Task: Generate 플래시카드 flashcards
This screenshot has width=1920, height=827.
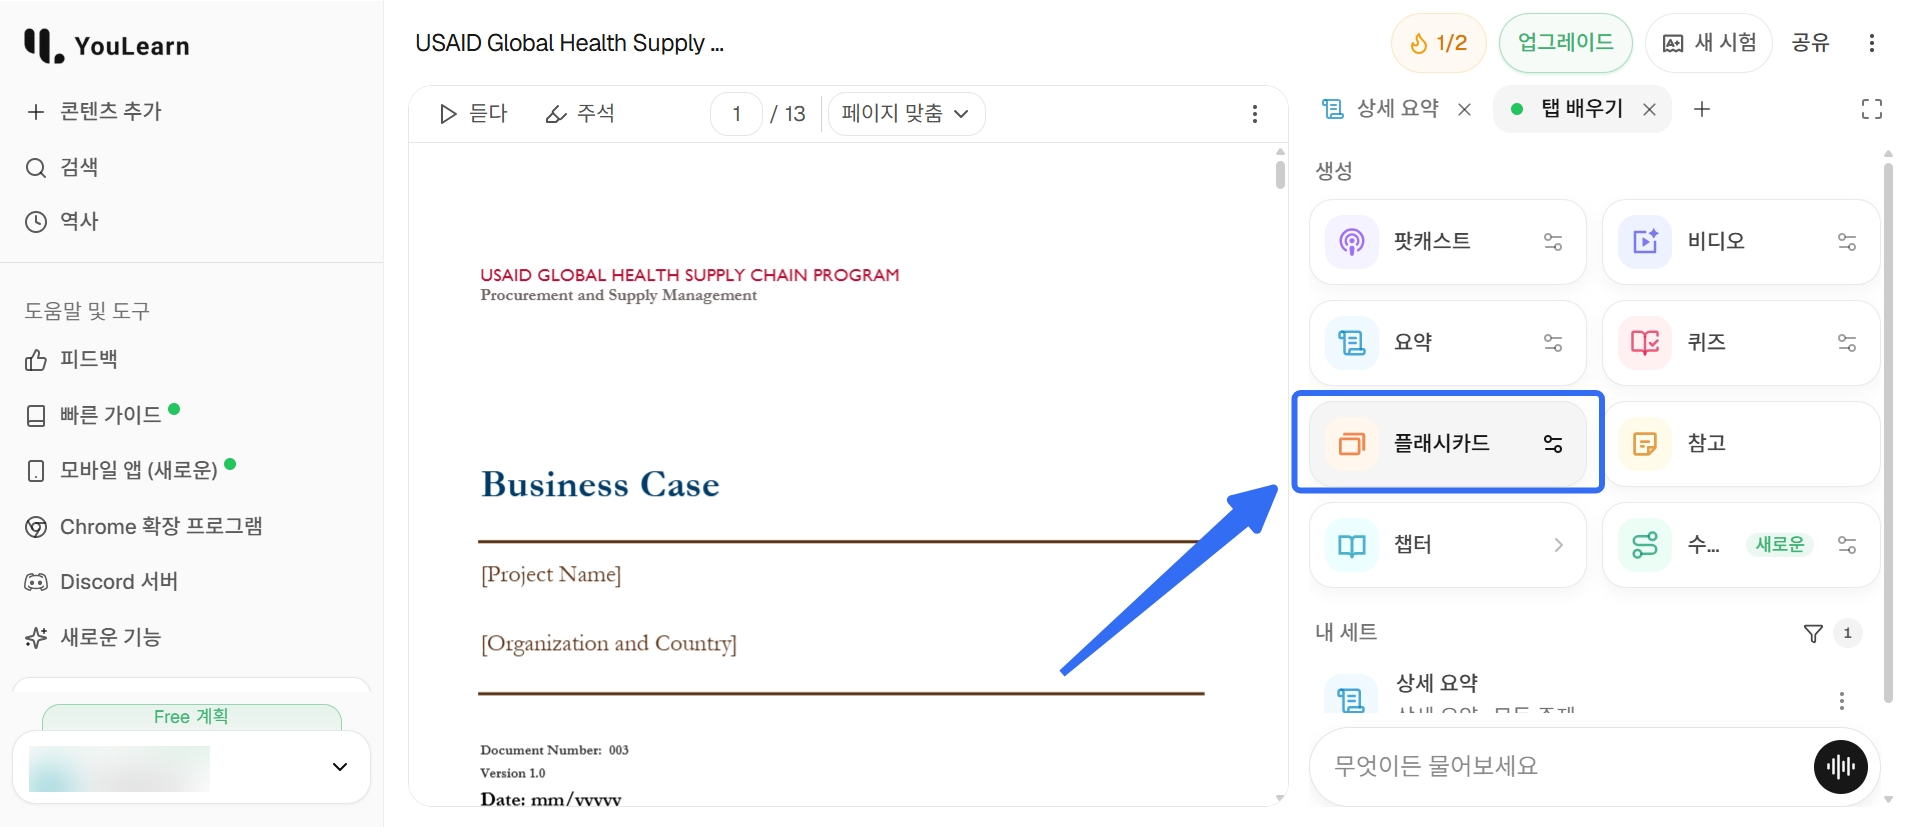Action: [1447, 444]
